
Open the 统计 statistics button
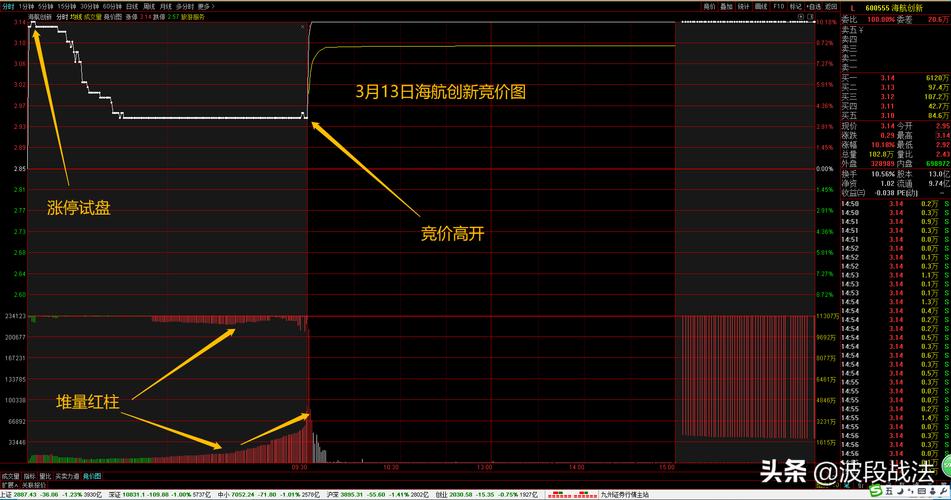tap(744, 6)
